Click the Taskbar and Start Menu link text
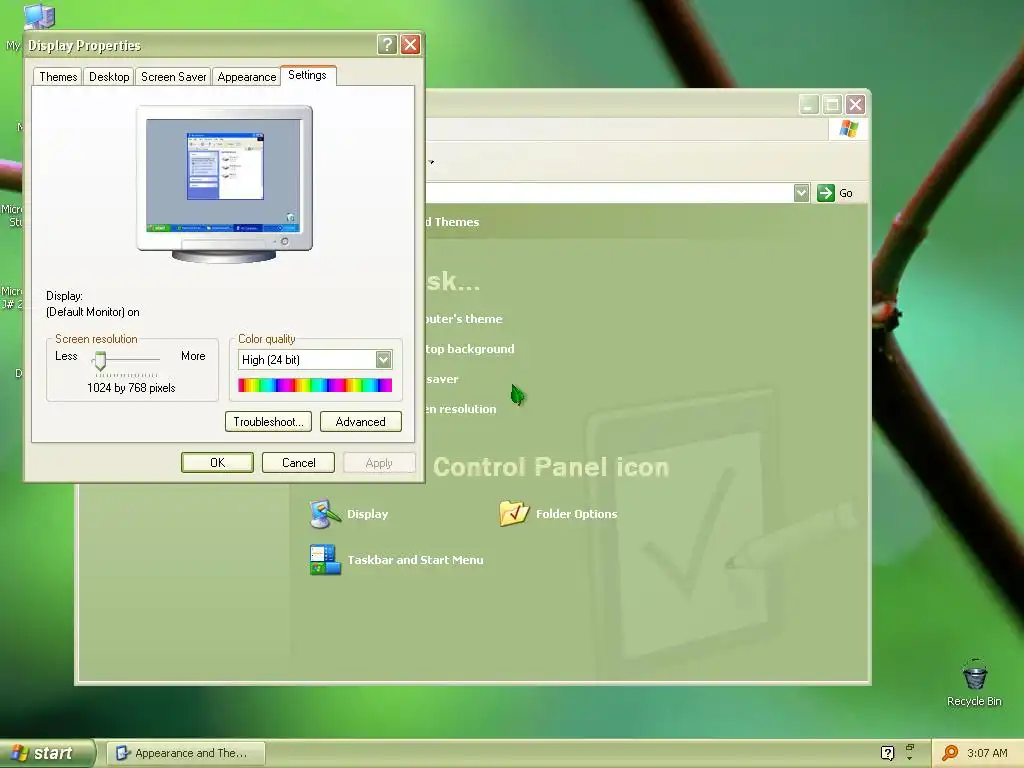Image resolution: width=1024 pixels, height=768 pixels. click(415, 560)
